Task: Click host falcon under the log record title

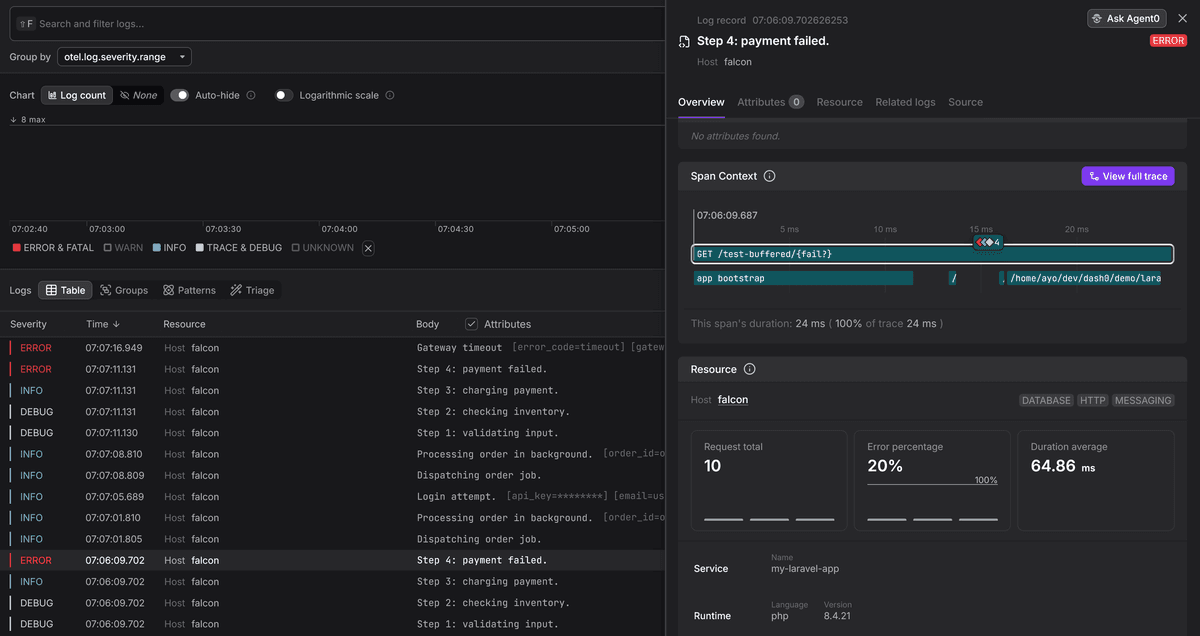Action: click(x=738, y=62)
